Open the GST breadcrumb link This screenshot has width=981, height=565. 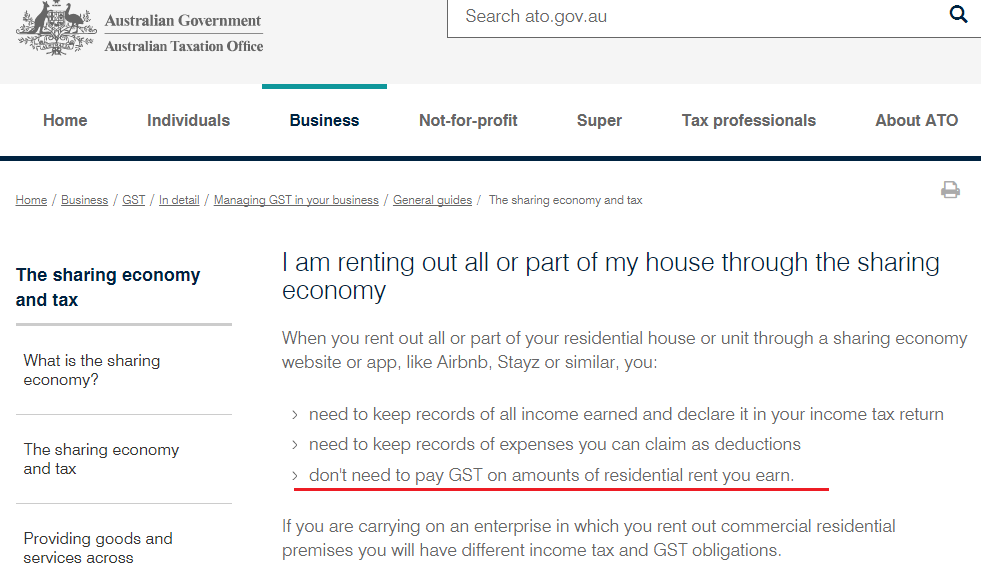(x=133, y=200)
